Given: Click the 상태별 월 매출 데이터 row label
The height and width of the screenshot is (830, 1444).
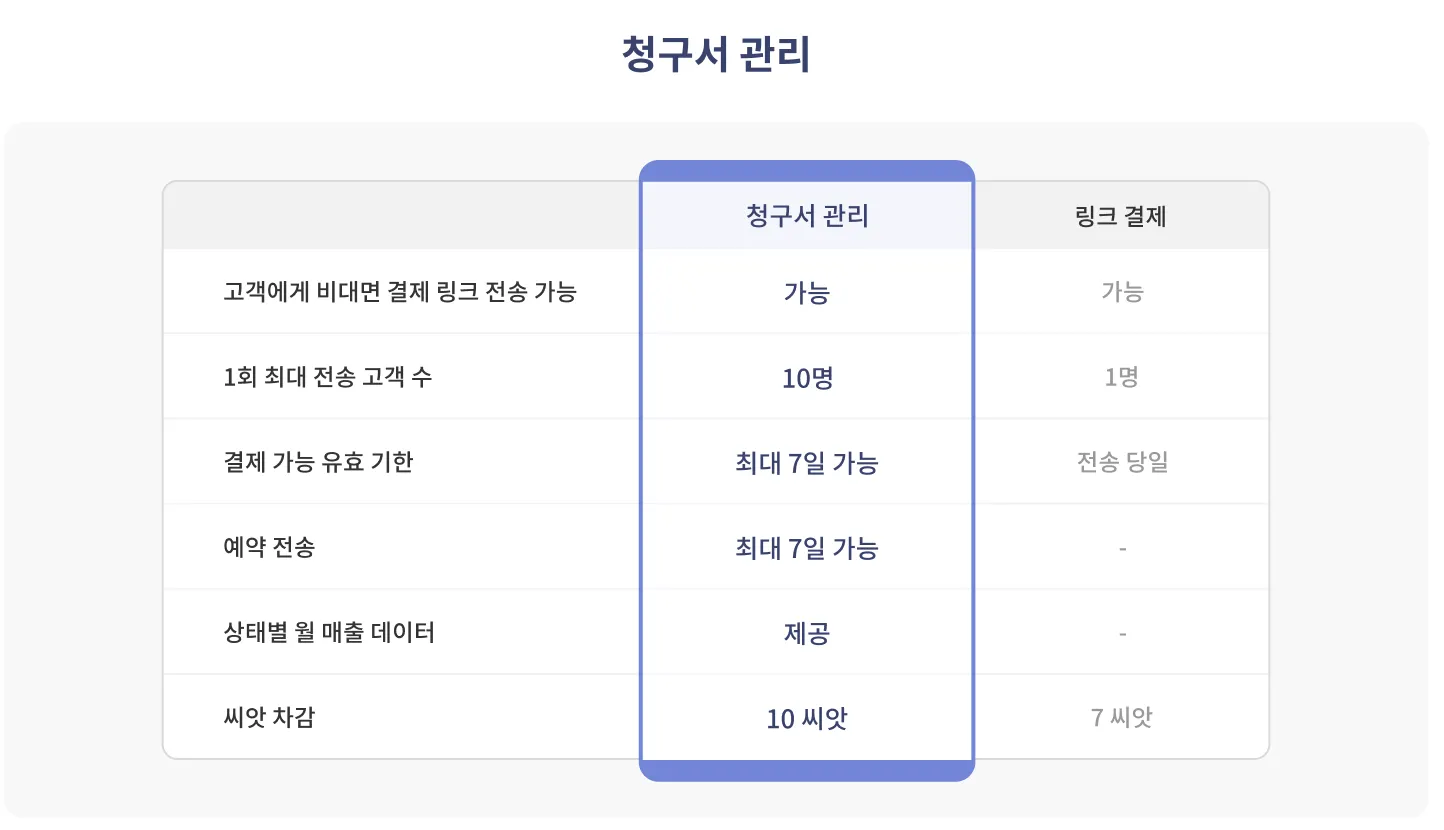Looking at the screenshot, I should pos(329,633).
